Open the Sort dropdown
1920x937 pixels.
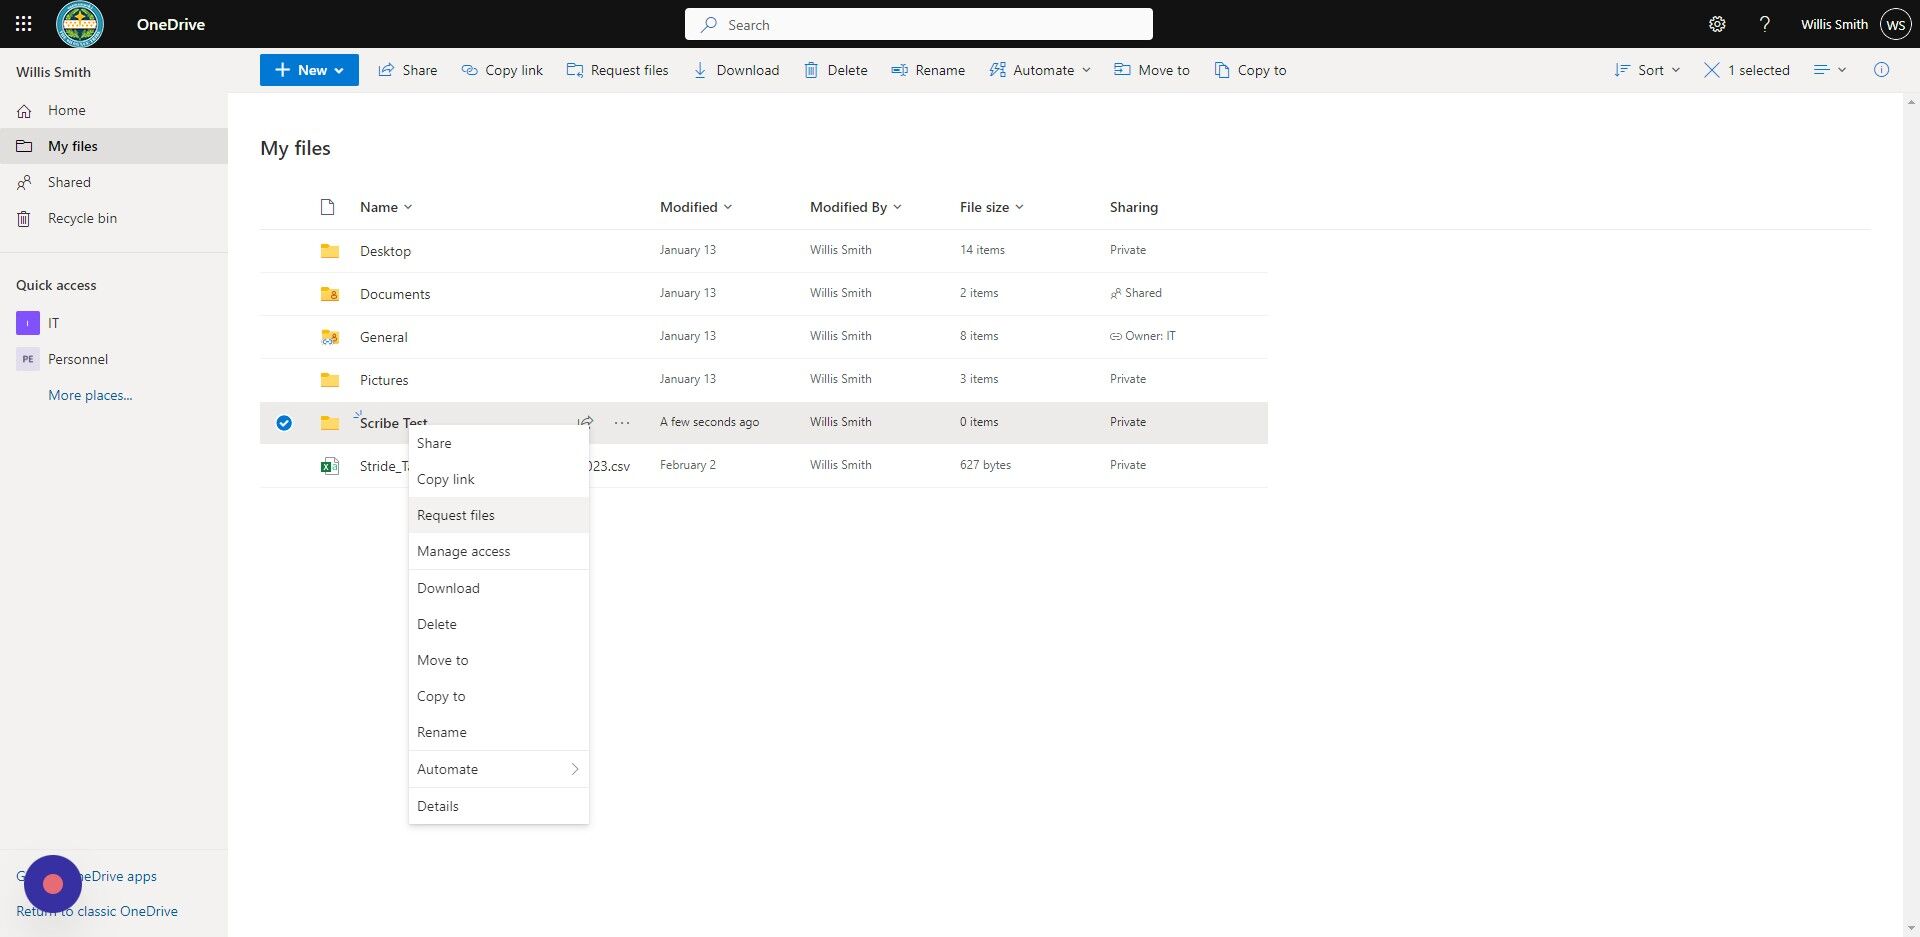(x=1646, y=70)
